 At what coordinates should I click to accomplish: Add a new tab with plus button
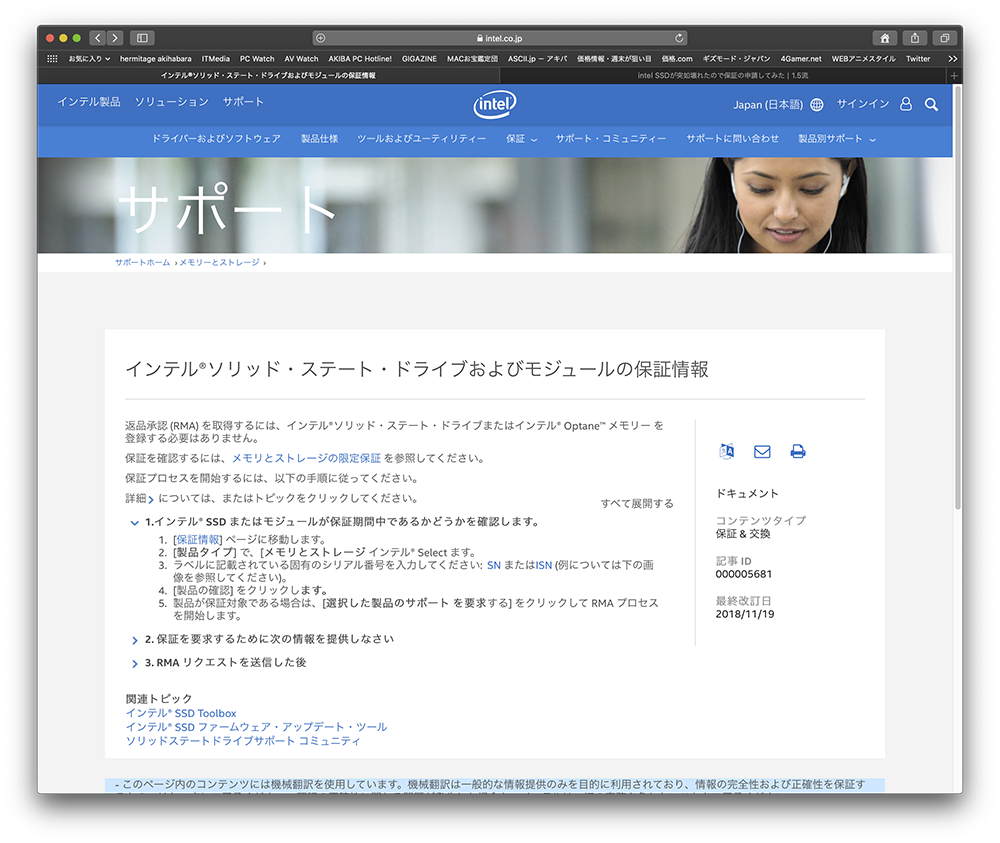[x=954, y=76]
